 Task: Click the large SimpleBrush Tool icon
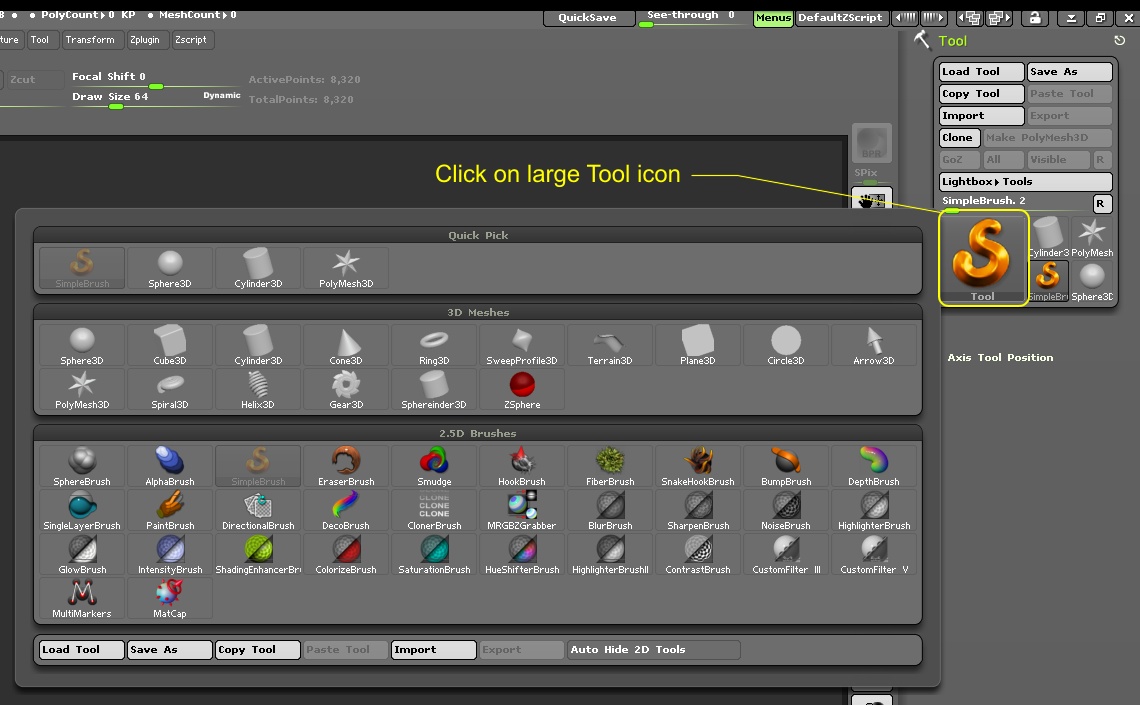click(x=982, y=259)
